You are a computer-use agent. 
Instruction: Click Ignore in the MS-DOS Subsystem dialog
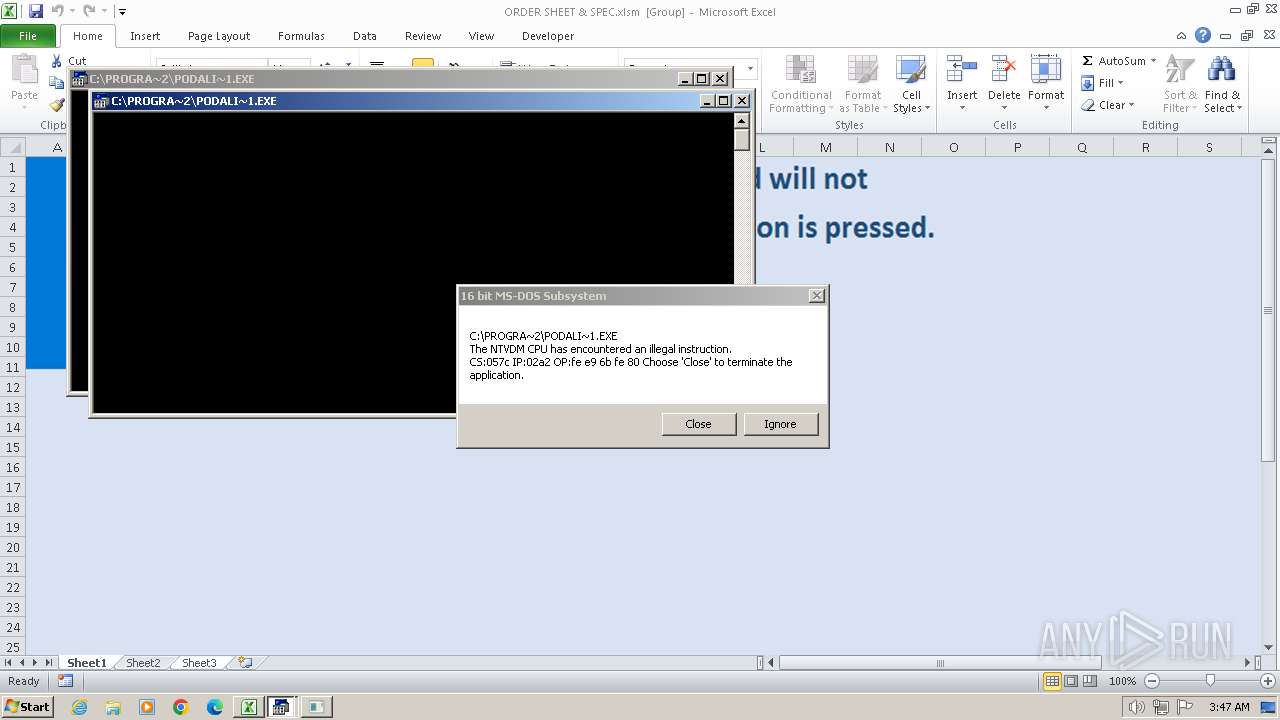point(780,424)
